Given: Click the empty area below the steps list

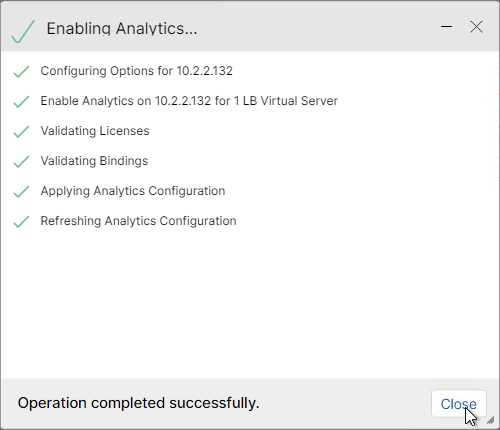Looking at the screenshot, I should (x=250, y=303).
